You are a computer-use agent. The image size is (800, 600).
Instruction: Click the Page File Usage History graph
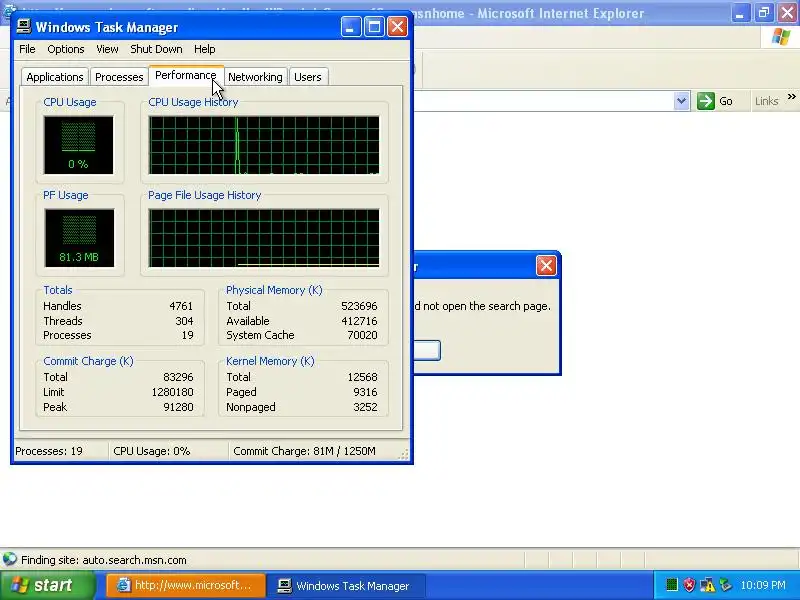pyautogui.click(x=264, y=238)
